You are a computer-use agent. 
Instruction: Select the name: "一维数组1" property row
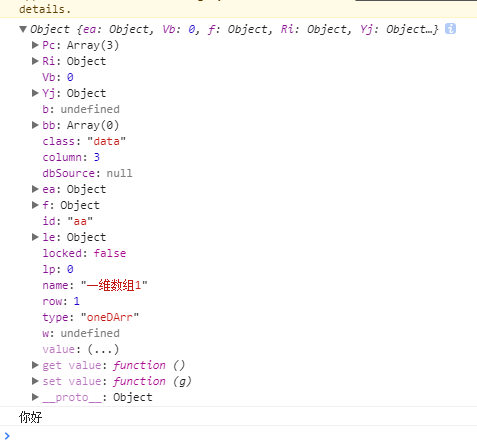(95, 285)
